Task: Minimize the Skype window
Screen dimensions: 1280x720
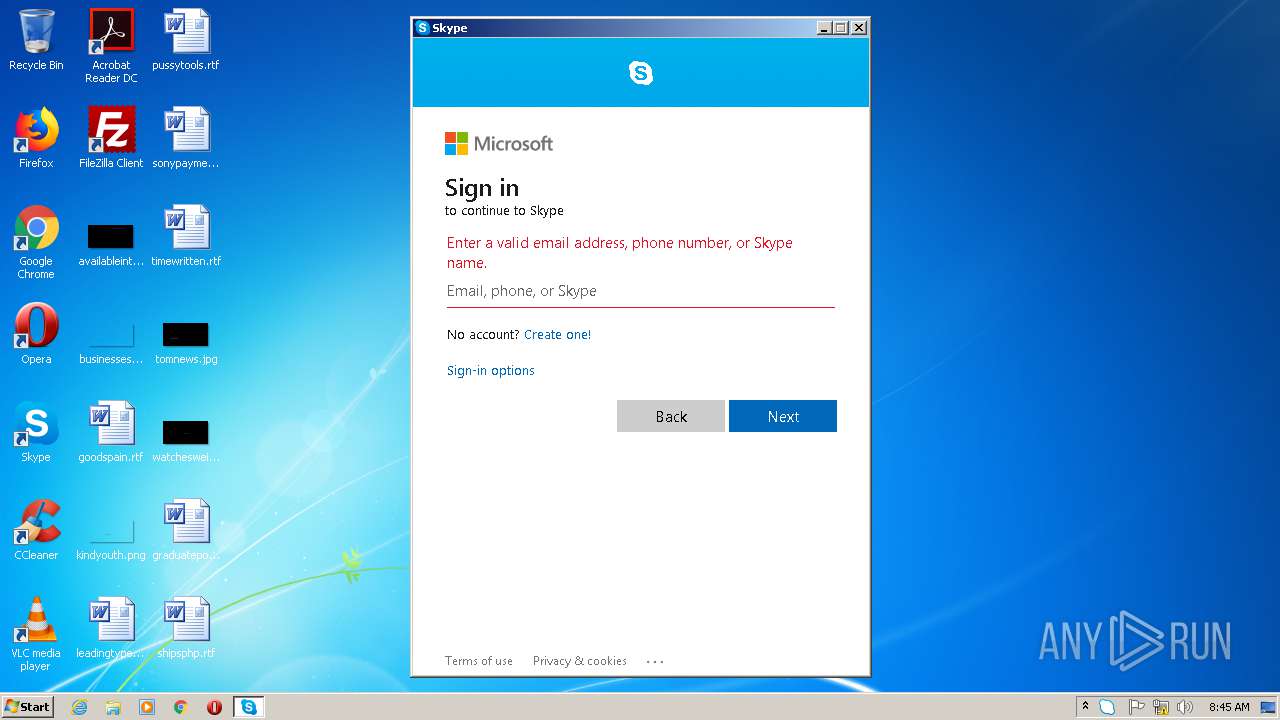Action: [x=824, y=28]
